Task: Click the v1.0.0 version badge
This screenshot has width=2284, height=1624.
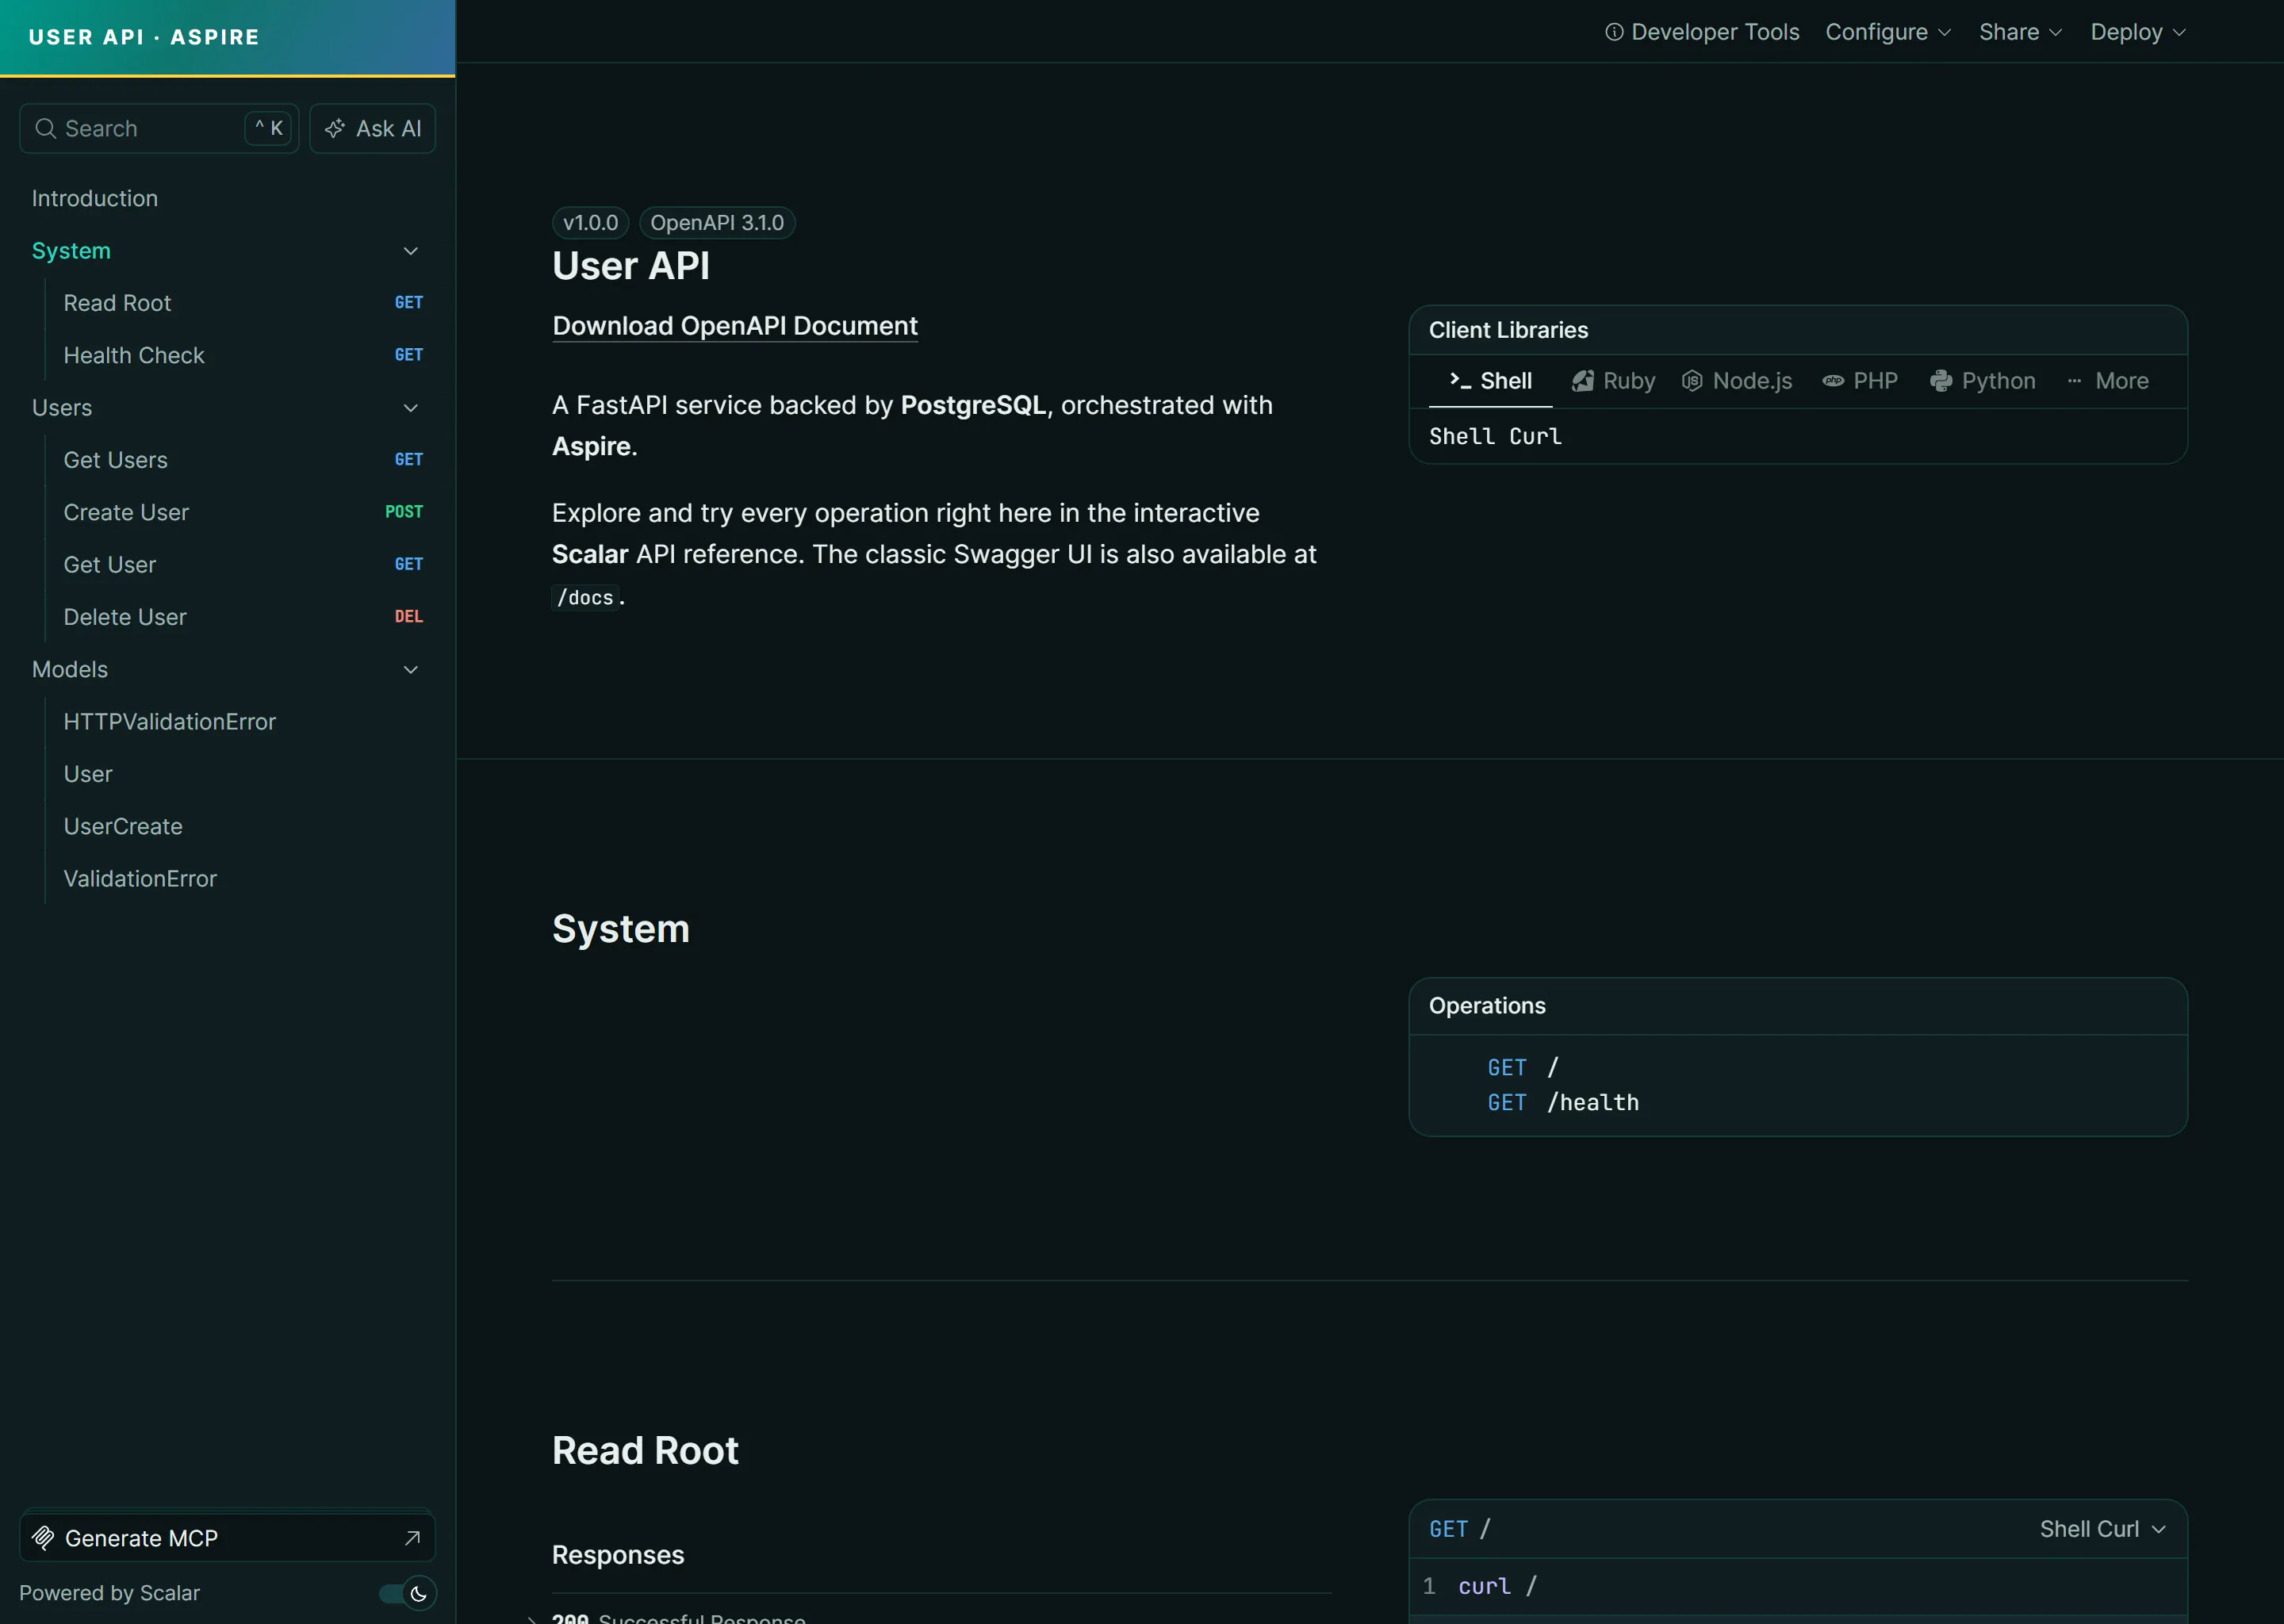Action: 590,223
